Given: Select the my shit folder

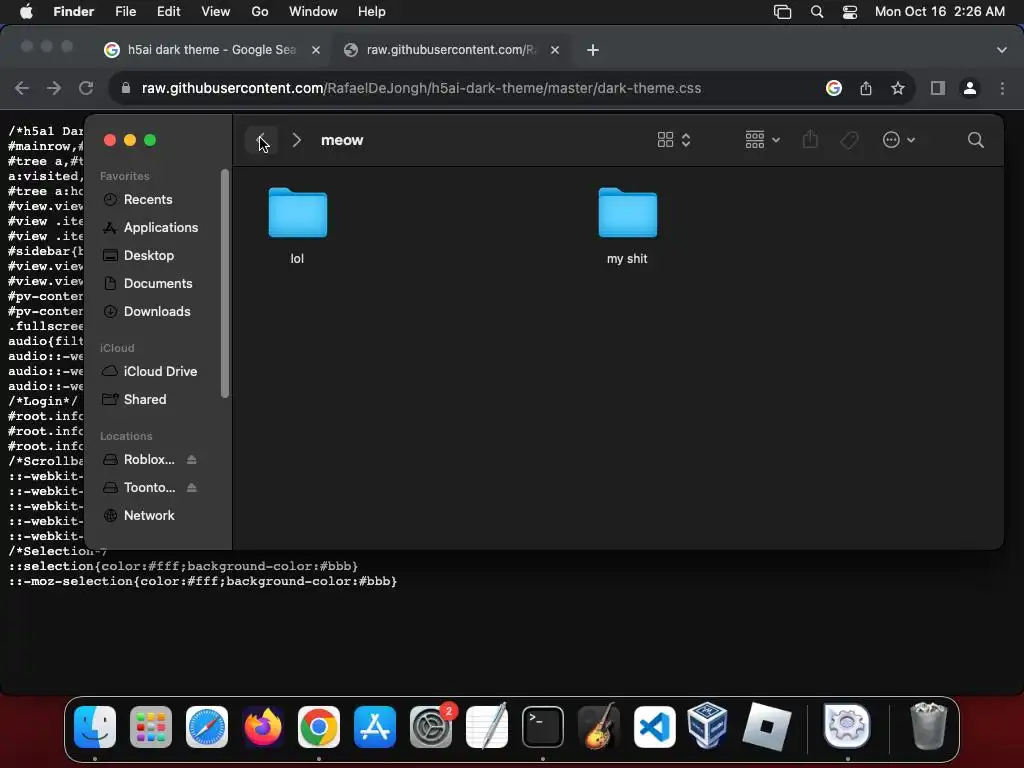Looking at the screenshot, I should [627, 226].
